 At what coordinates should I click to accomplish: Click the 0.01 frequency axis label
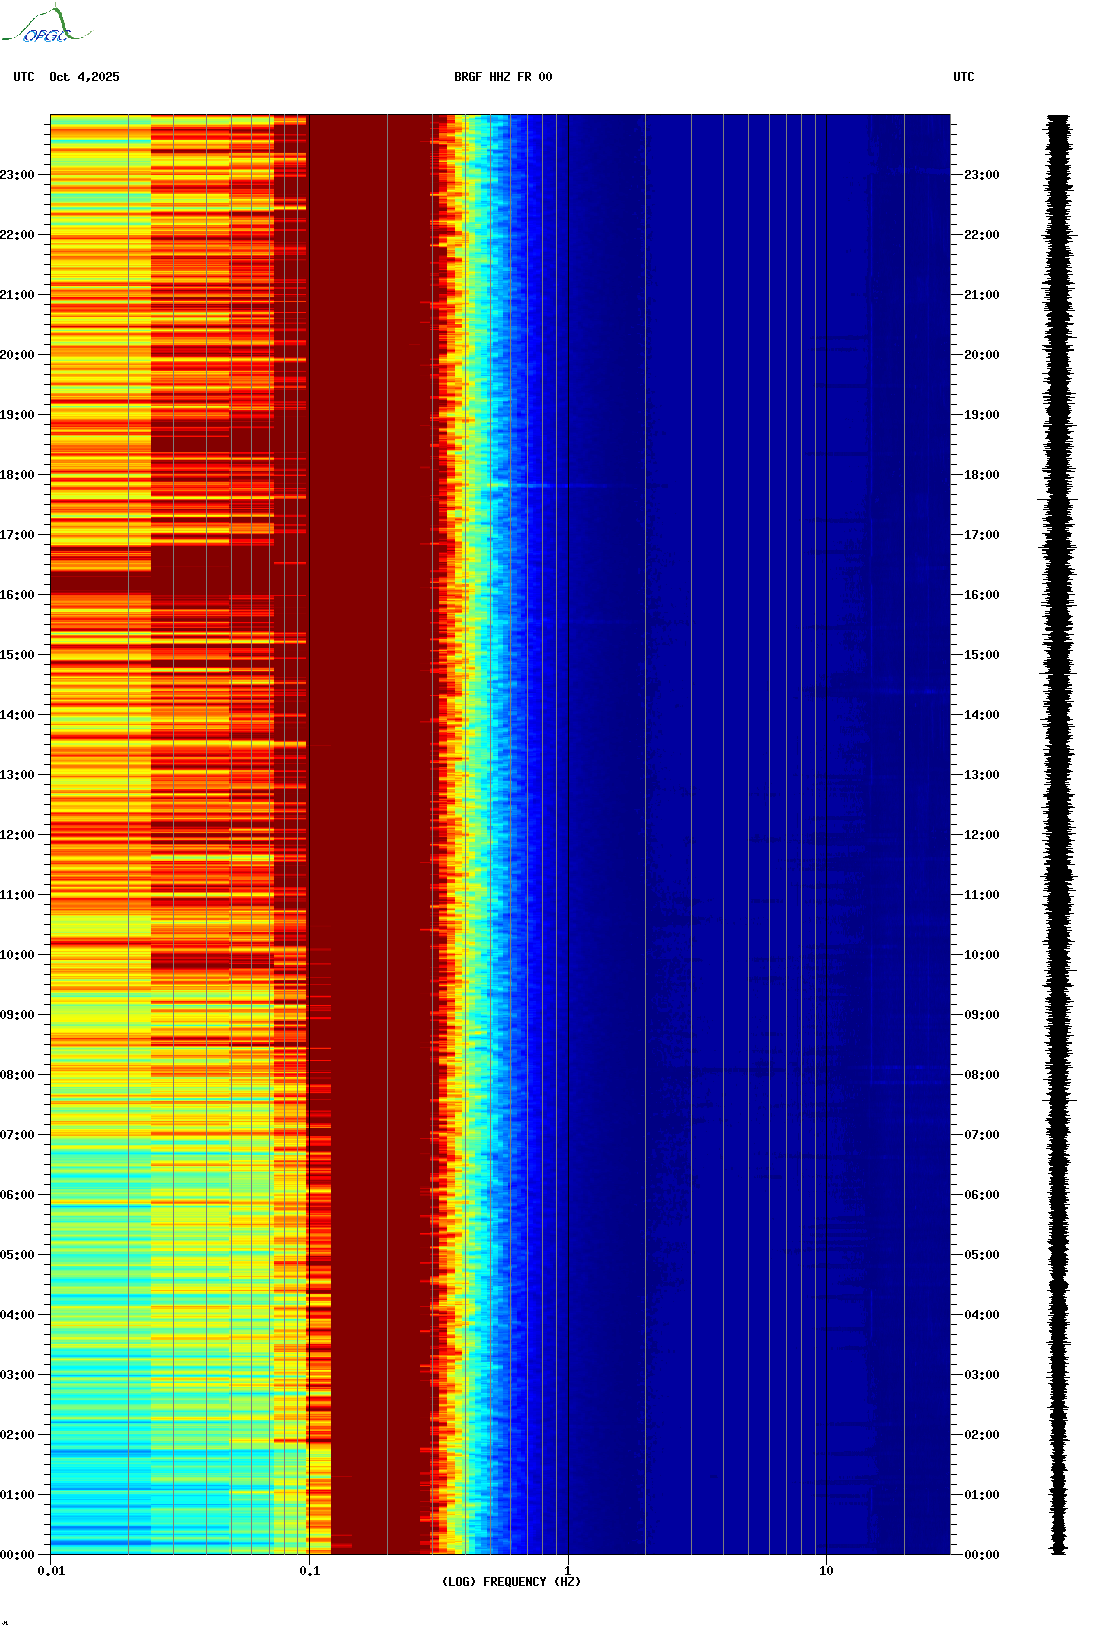click(x=51, y=1571)
